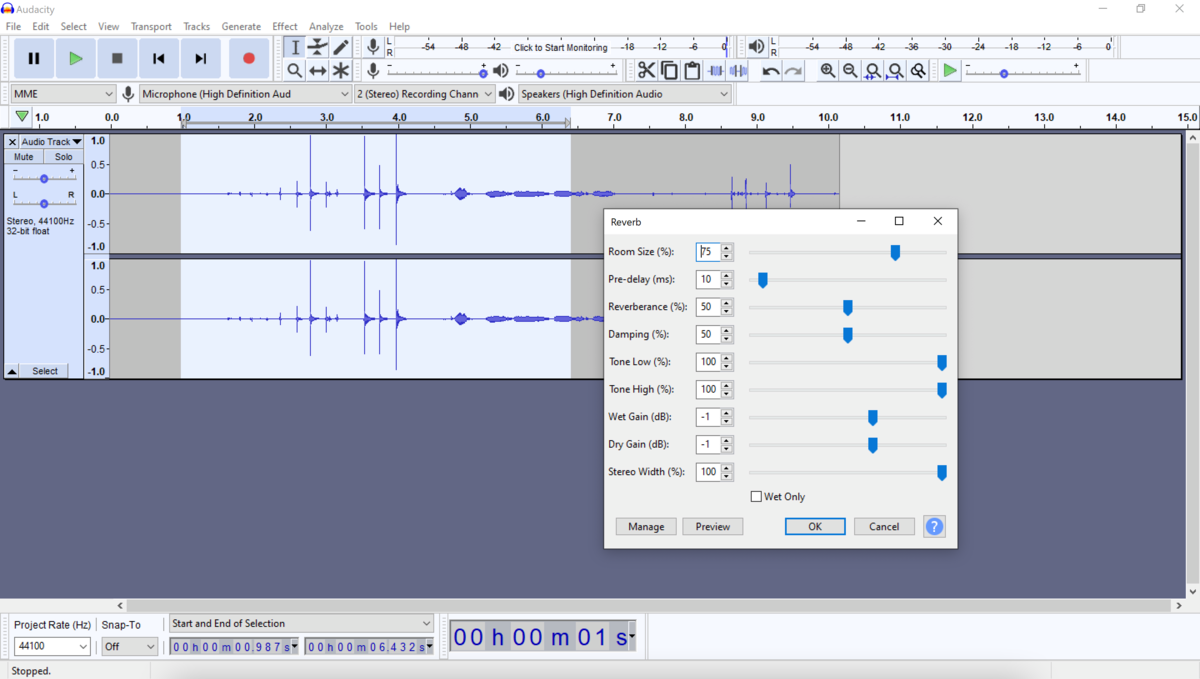Viewport: 1200px width, 679px height.
Task: Select the Envelope tool
Action: 318,47
